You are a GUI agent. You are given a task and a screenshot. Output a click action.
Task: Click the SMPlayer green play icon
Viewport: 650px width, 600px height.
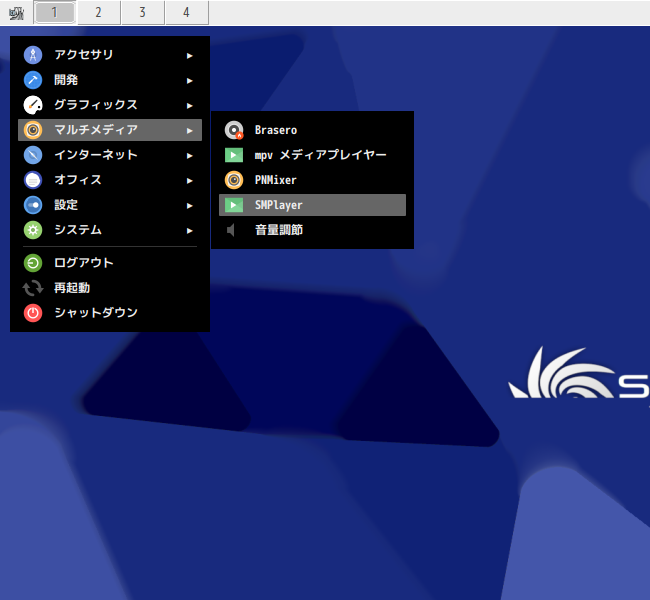234,205
